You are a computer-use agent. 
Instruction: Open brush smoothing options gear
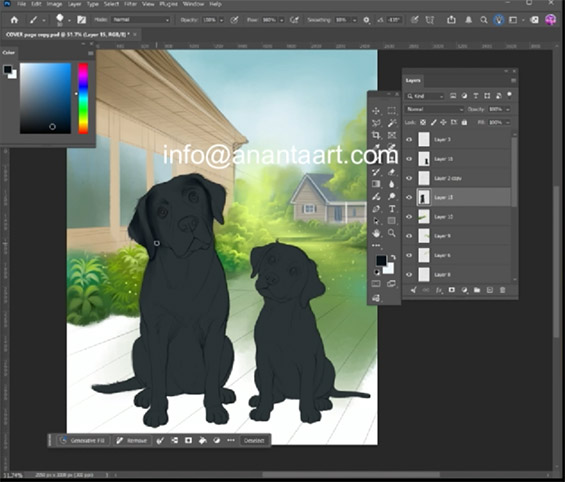pos(366,20)
